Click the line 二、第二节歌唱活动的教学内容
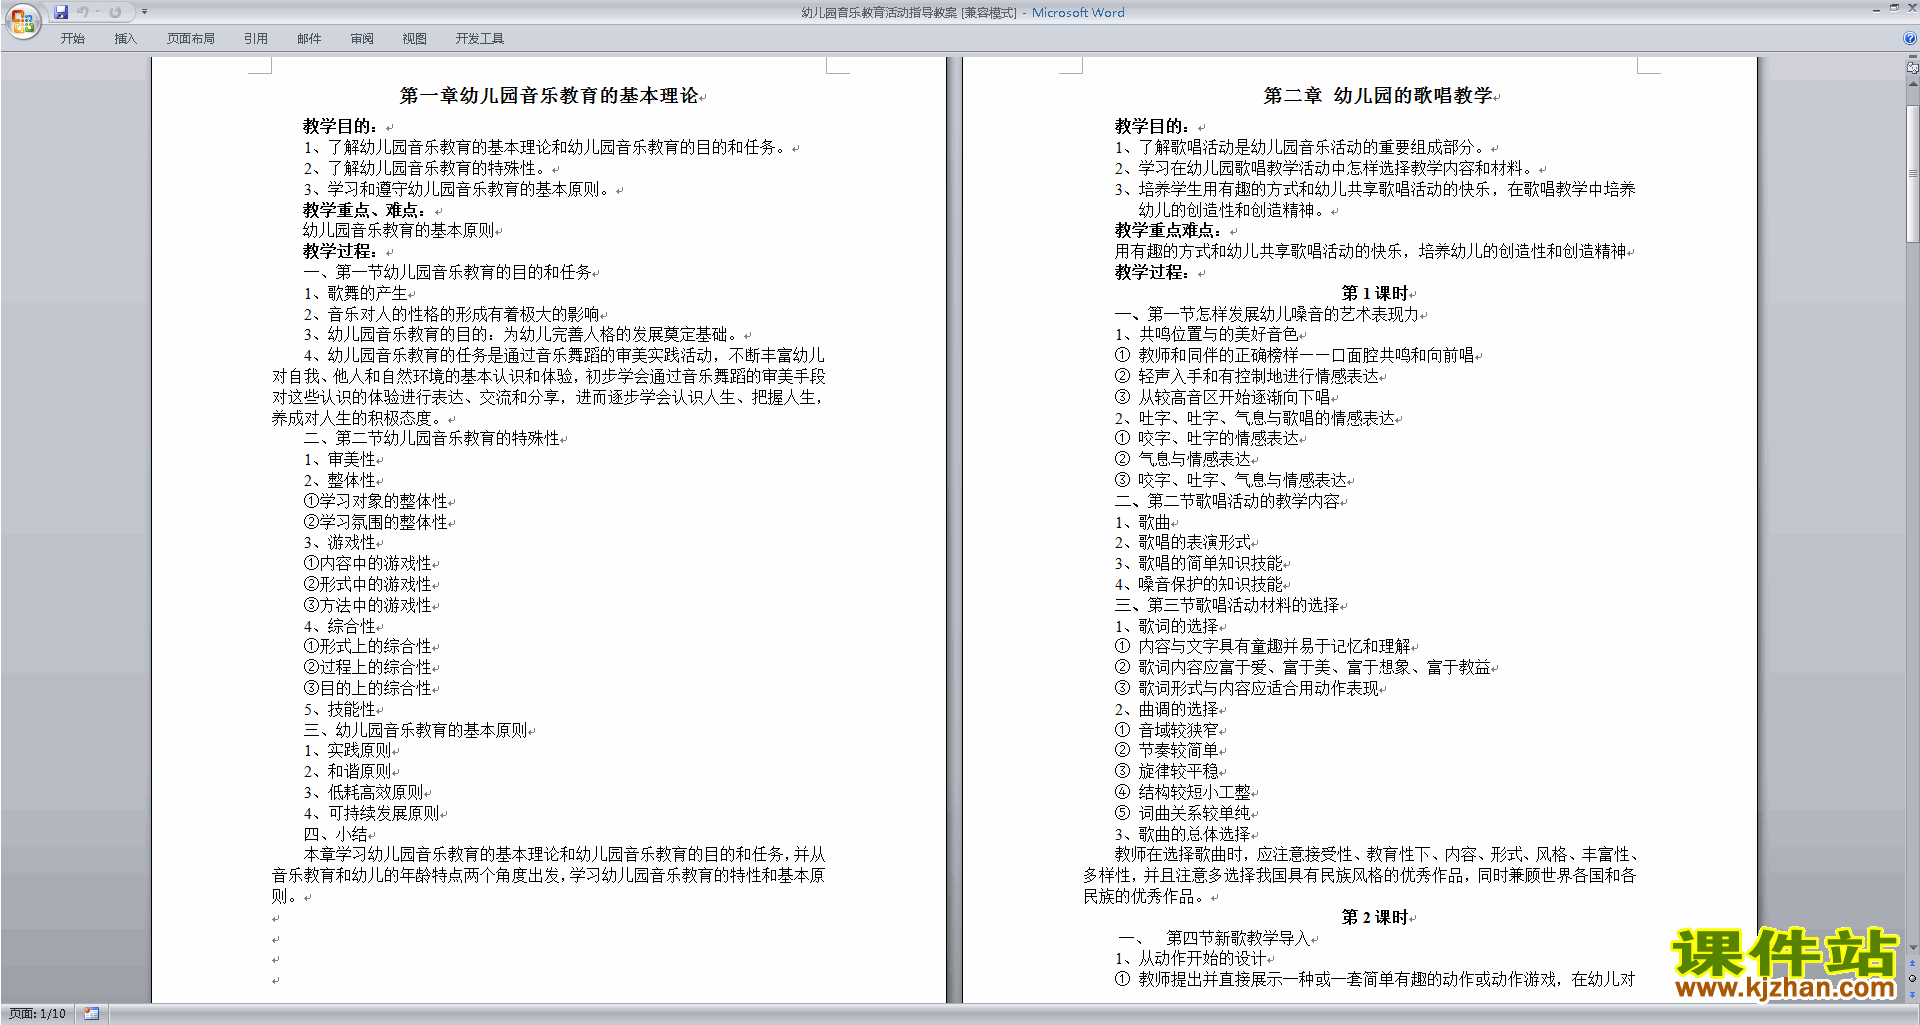Viewport: 1920px width, 1025px height. 1227,501
